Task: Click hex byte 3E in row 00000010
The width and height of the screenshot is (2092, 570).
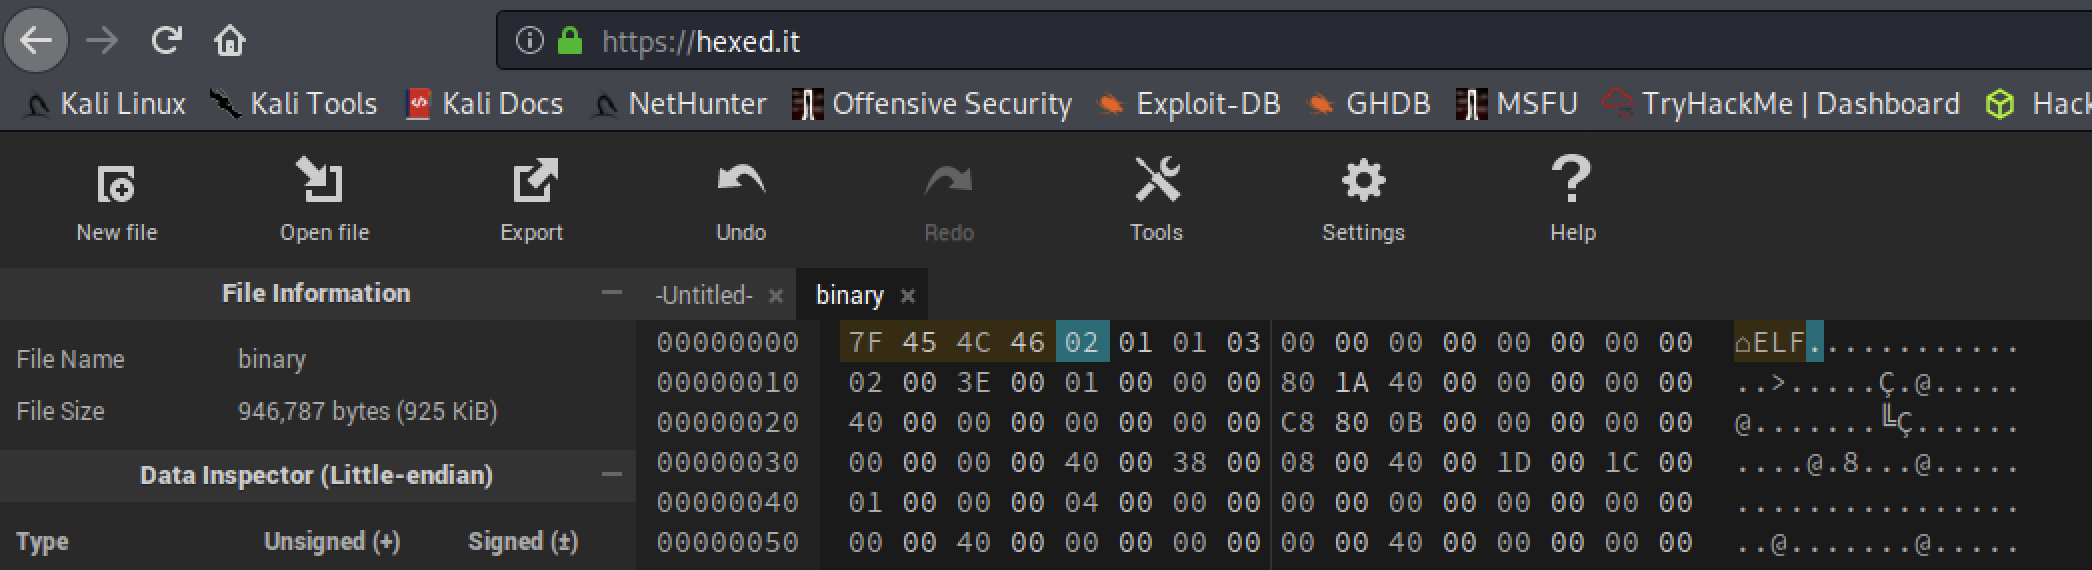Action: (974, 383)
